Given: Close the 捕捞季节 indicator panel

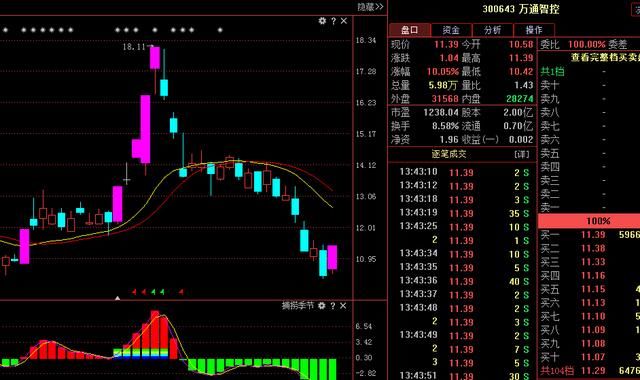Looking at the screenshot, I should [343, 306].
